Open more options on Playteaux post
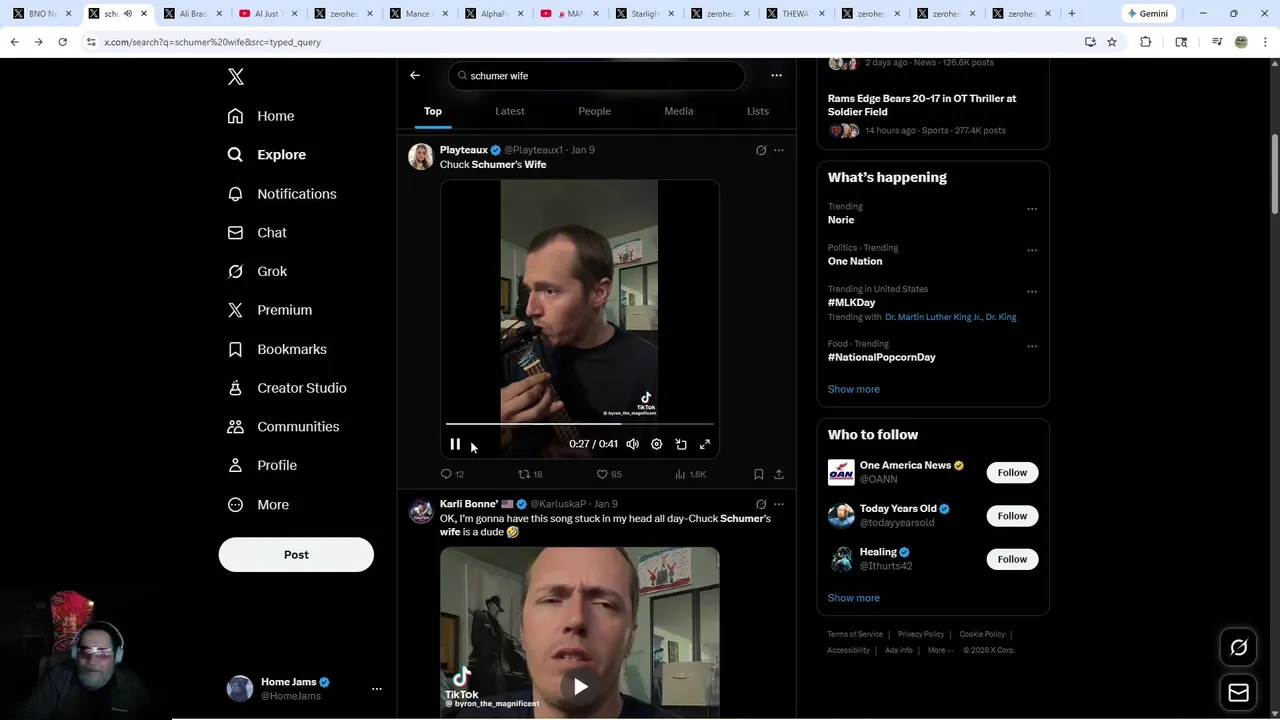Image resolution: width=1280 pixels, height=720 pixels. 779,150
